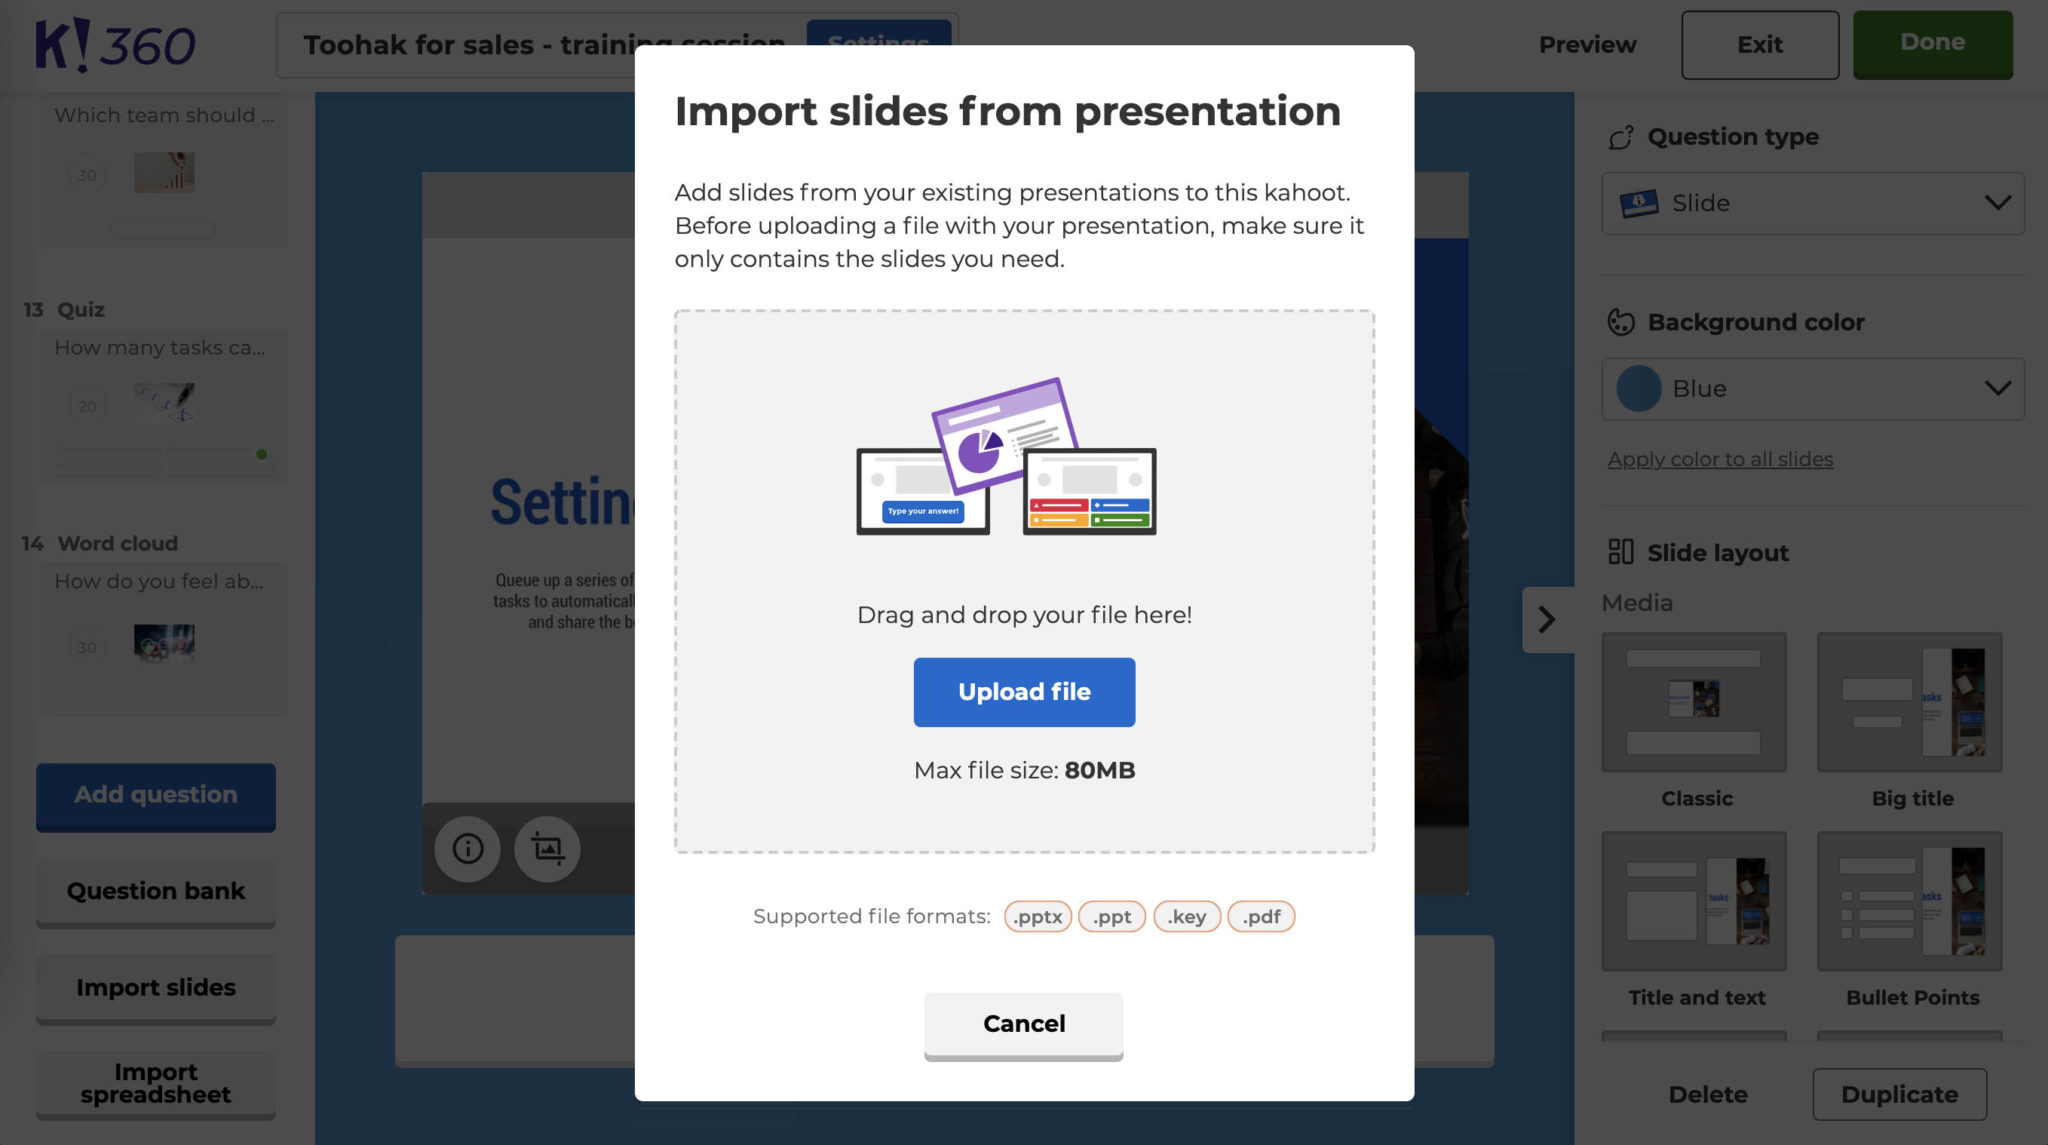This screenshot has width=2048, height=1145.
Task: Open the Question type dropdown
Action: [x=1996, y=203]
